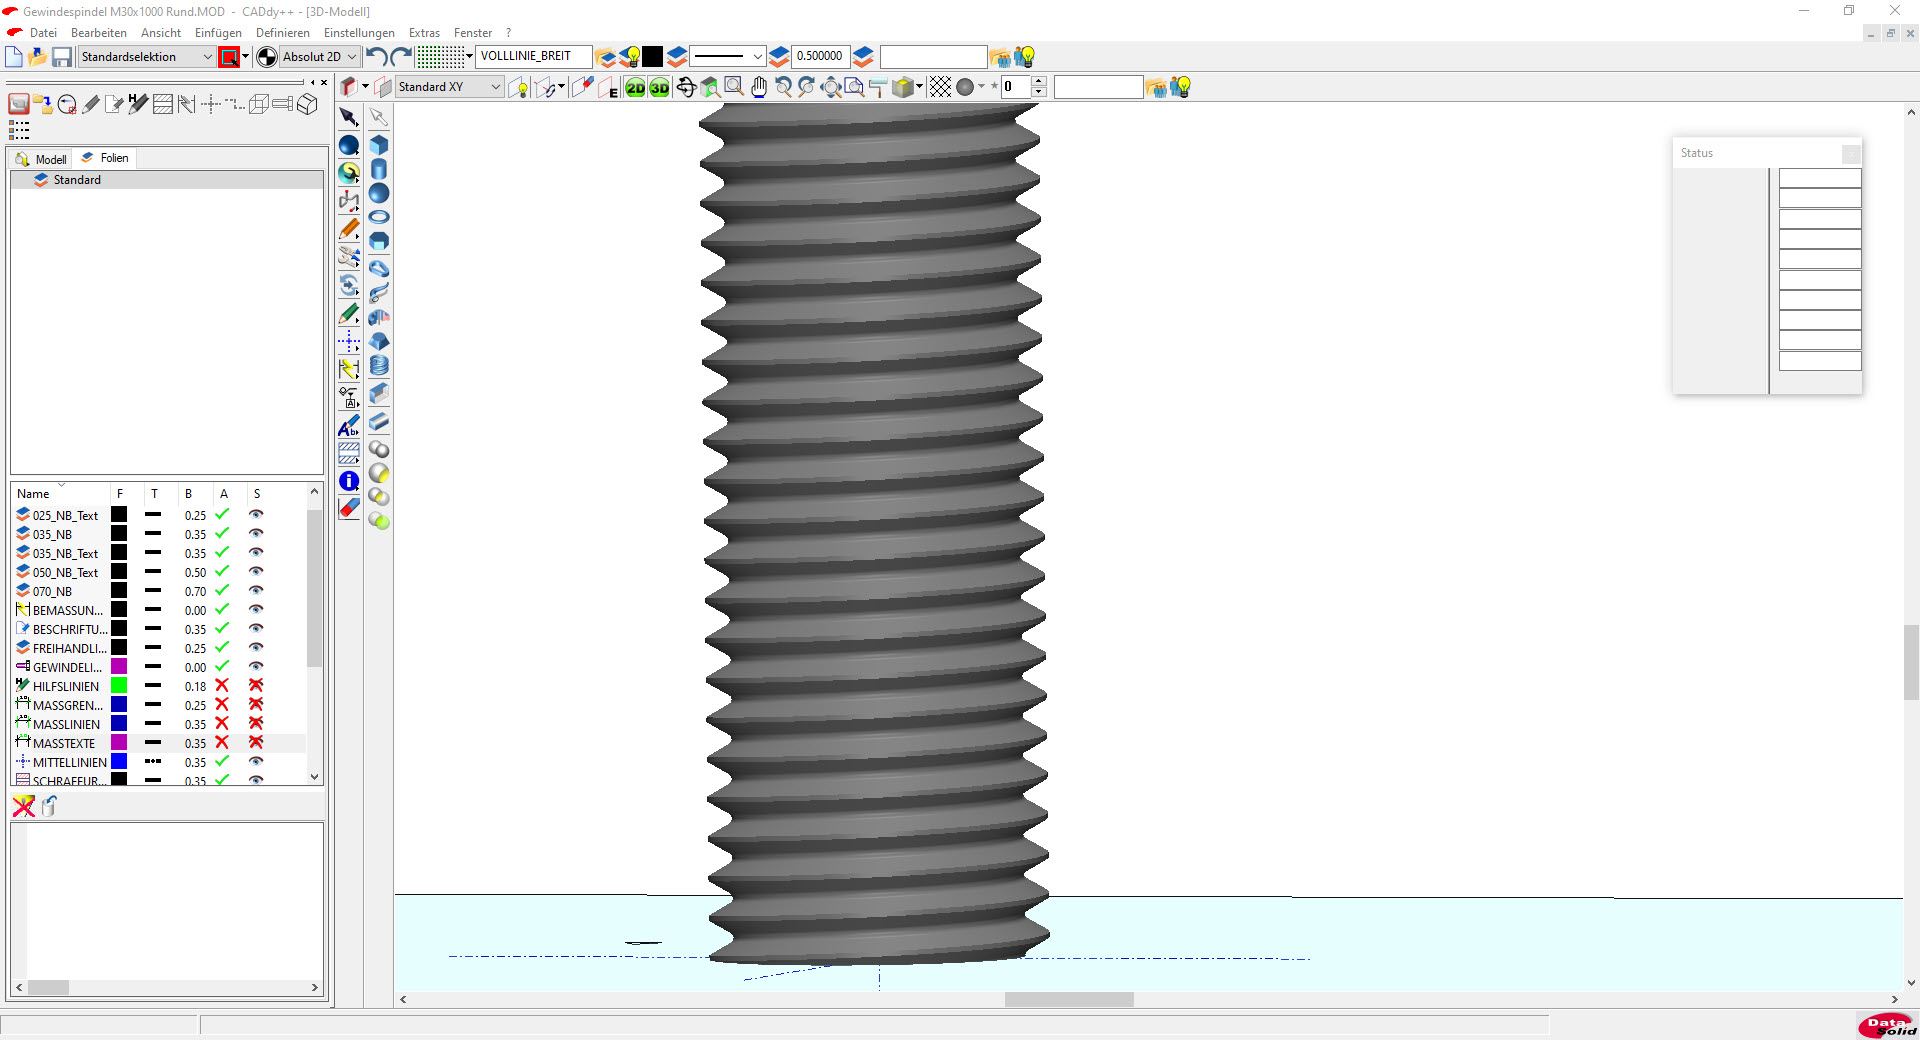Image resolution: width=1920 pixels, height=1040 pixels.
Task: Sort layers by the Name column header
Action: pos(60,493)
